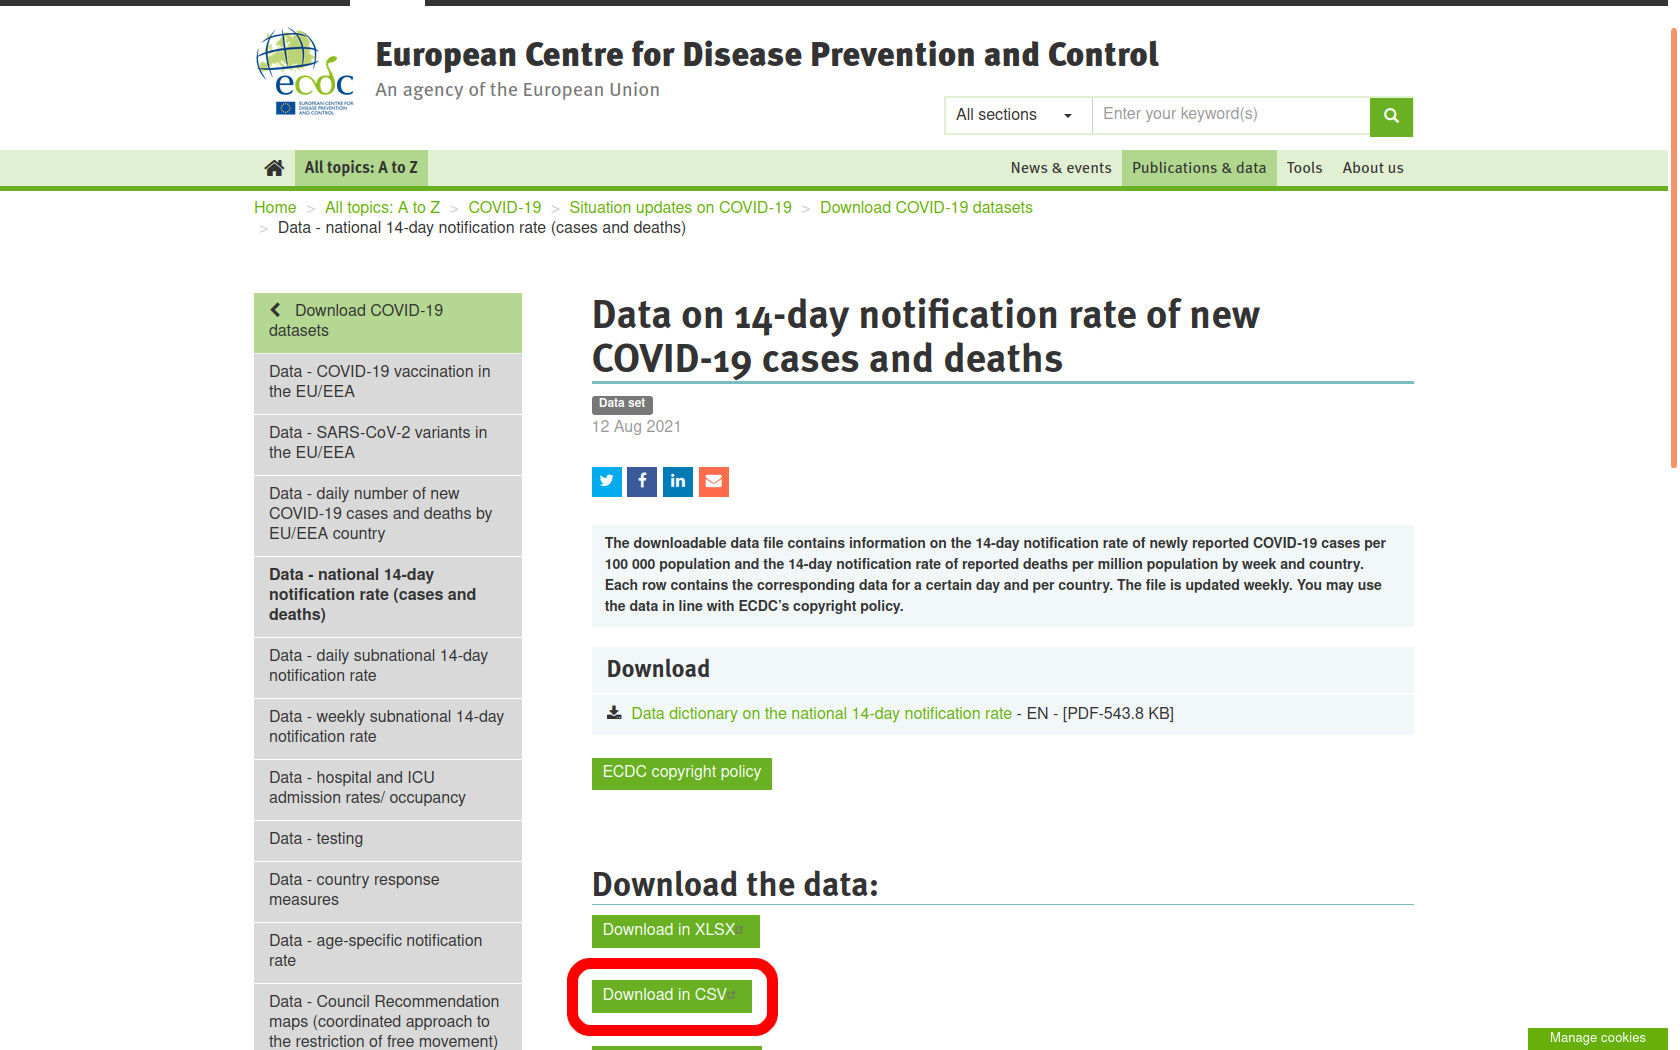
Task: Click Download in XLSX button
Action: 676,931
